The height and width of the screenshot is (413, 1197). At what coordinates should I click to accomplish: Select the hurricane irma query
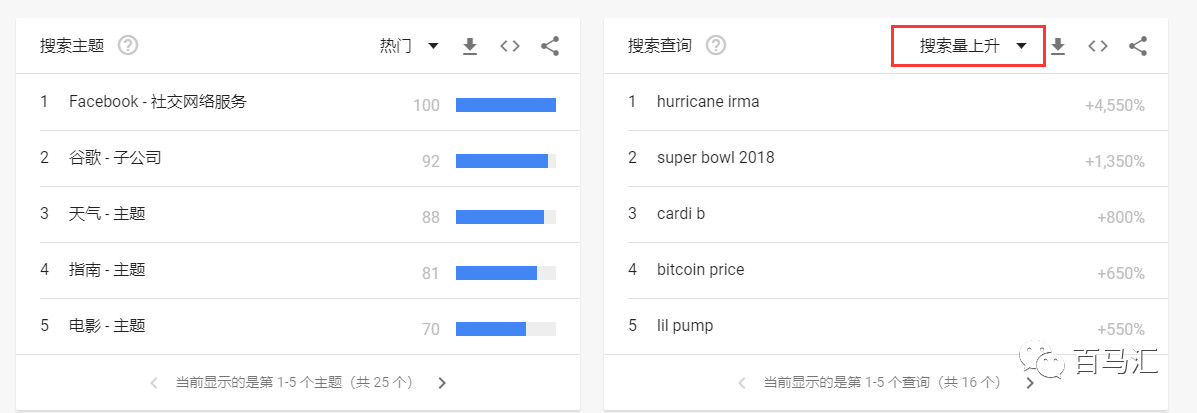tap(707, 102)
